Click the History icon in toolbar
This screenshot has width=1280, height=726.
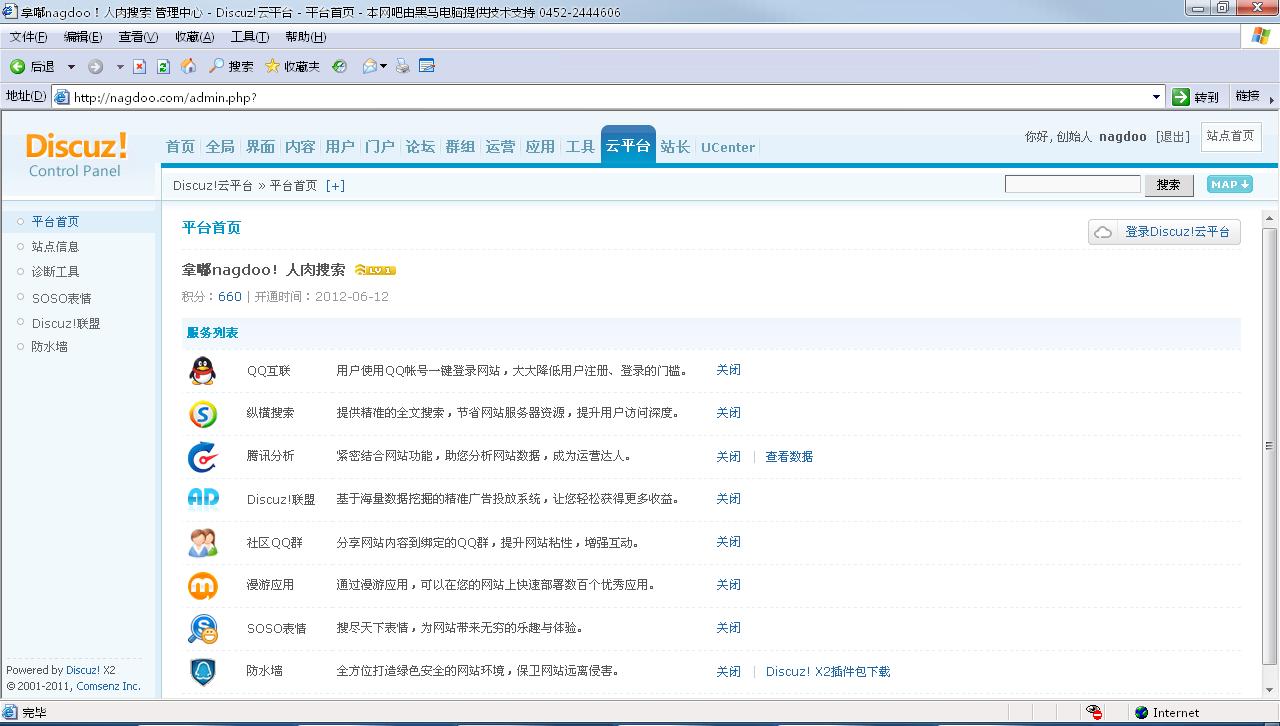coord(340,67)
